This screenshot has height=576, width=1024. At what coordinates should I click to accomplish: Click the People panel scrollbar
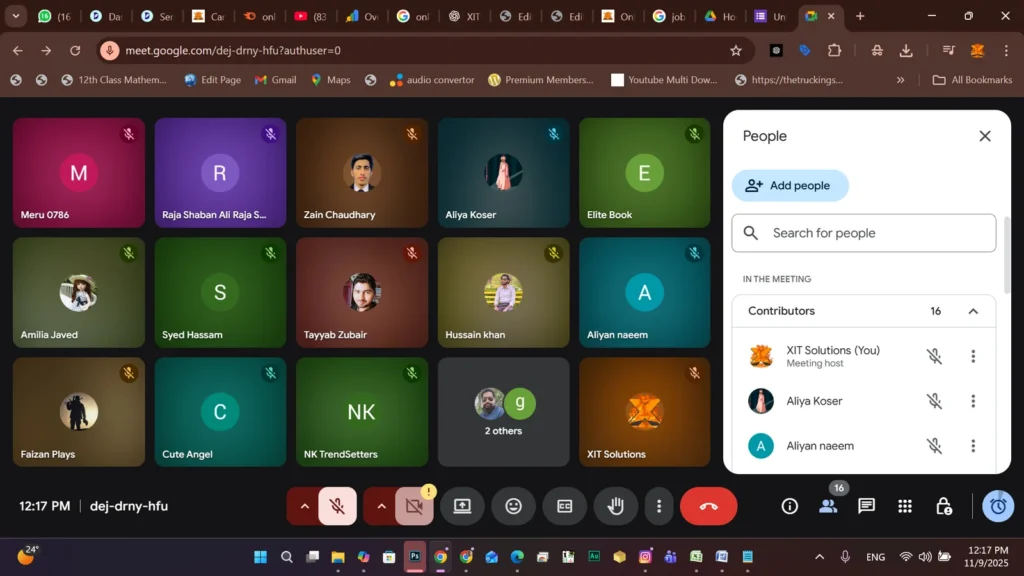click(1006, 250)
